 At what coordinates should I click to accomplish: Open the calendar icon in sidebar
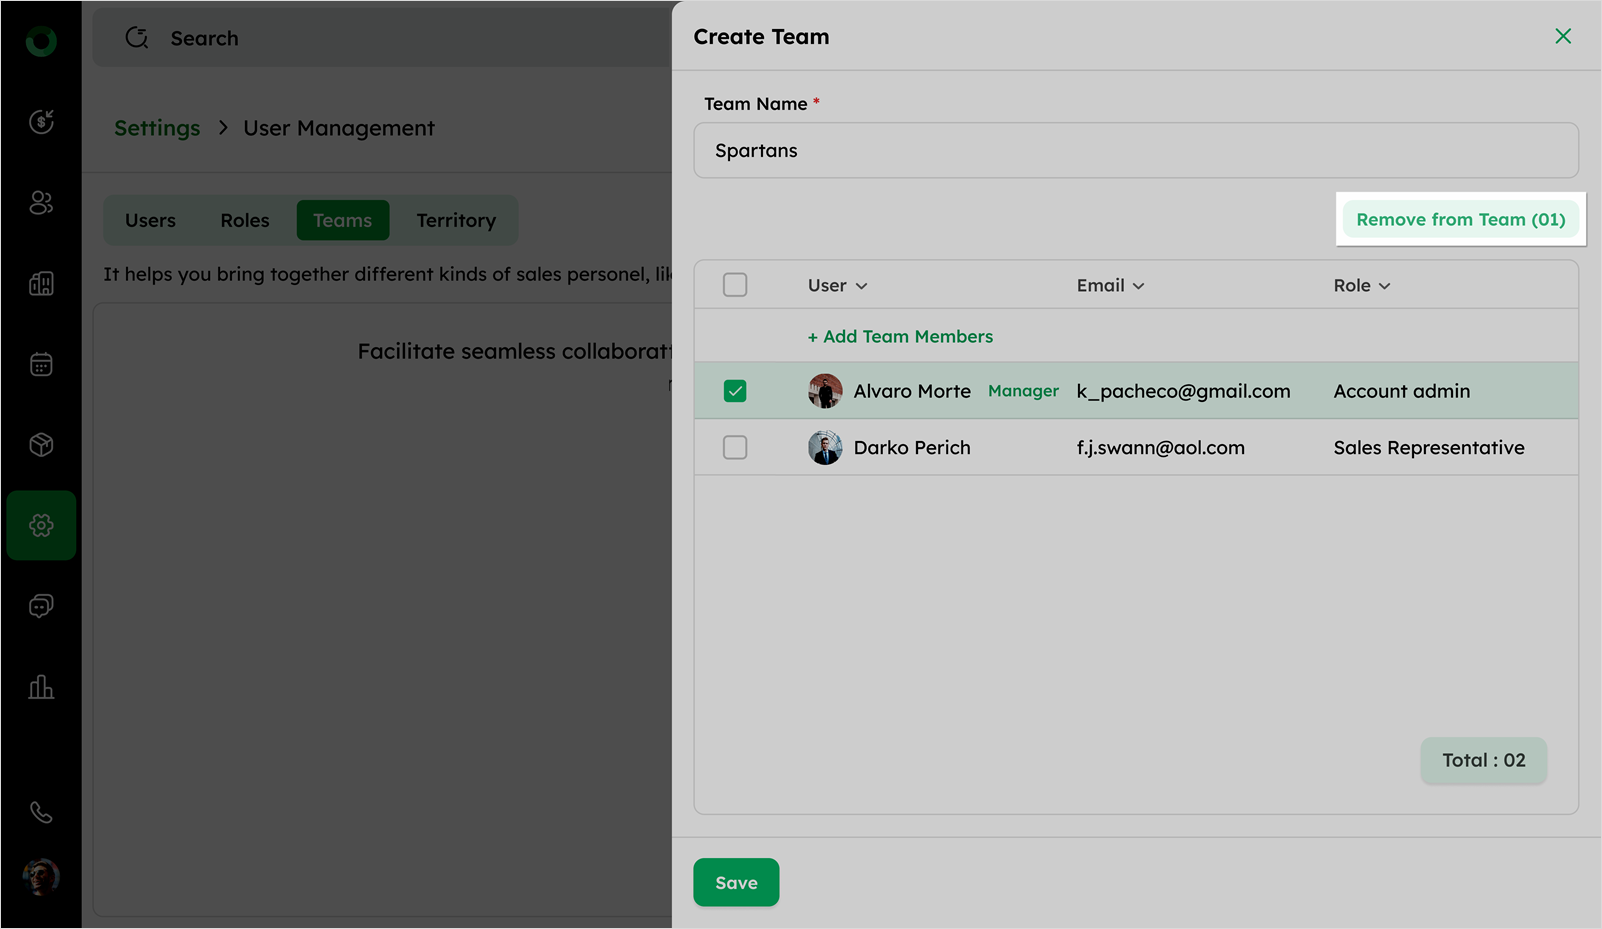pos(41,364)
